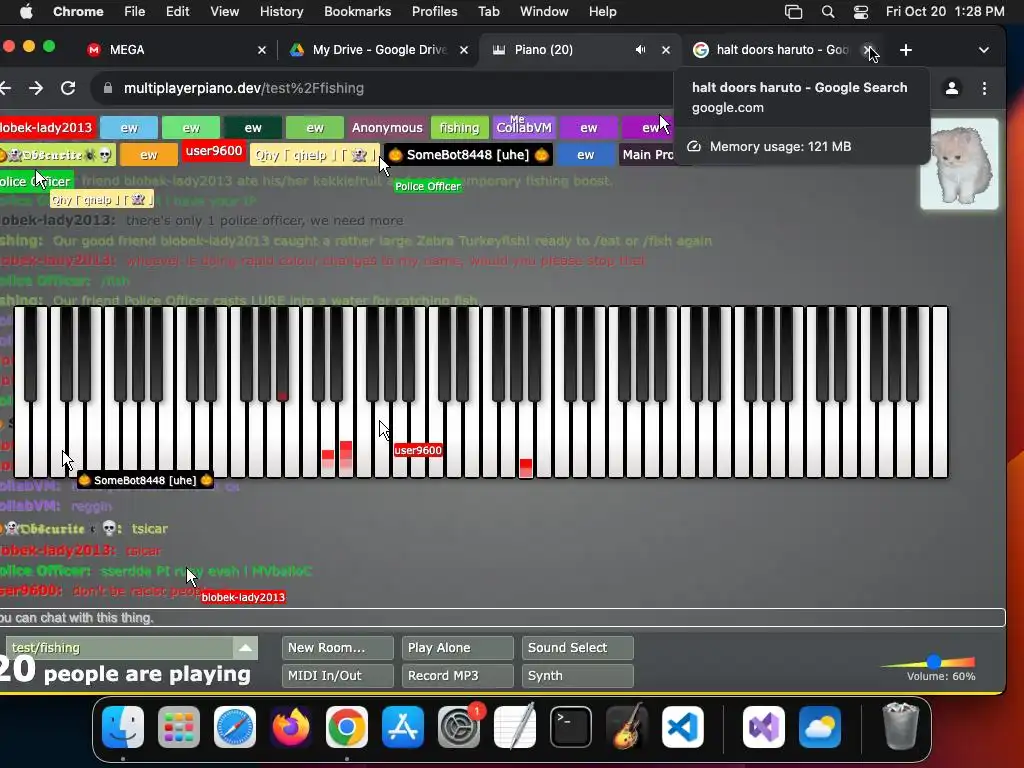Open the History menu
This screenshot has height=768, width=1024.
point(281,12)
